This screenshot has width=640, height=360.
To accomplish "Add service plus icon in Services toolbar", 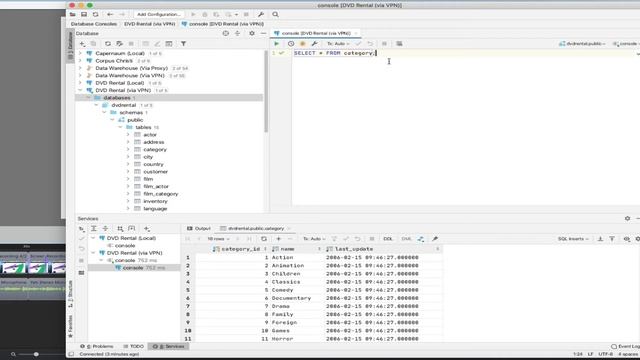I will [x=147, y=229].
